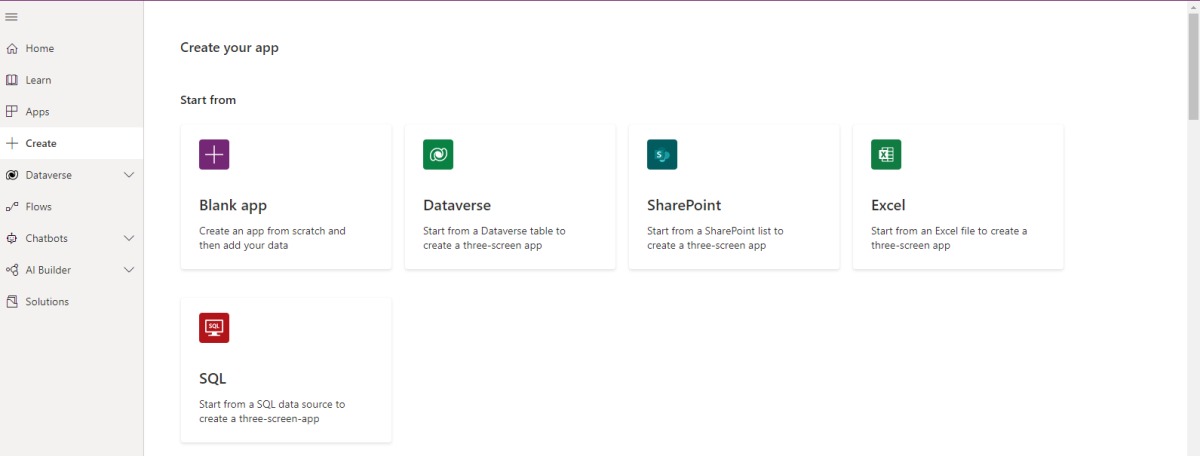The width and height of the screenshot is (1200, 456).
Task: Click the red SQL card icon
Action: click(x=214, y=328)
